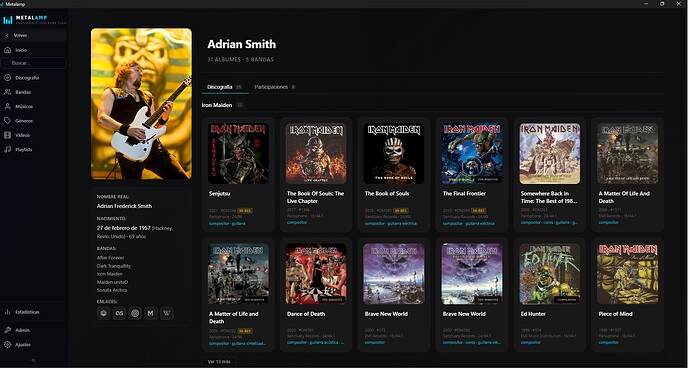The image size is (690, 370).
Task: Show more albums with 'Ver 13 más'
Action: 219,362
